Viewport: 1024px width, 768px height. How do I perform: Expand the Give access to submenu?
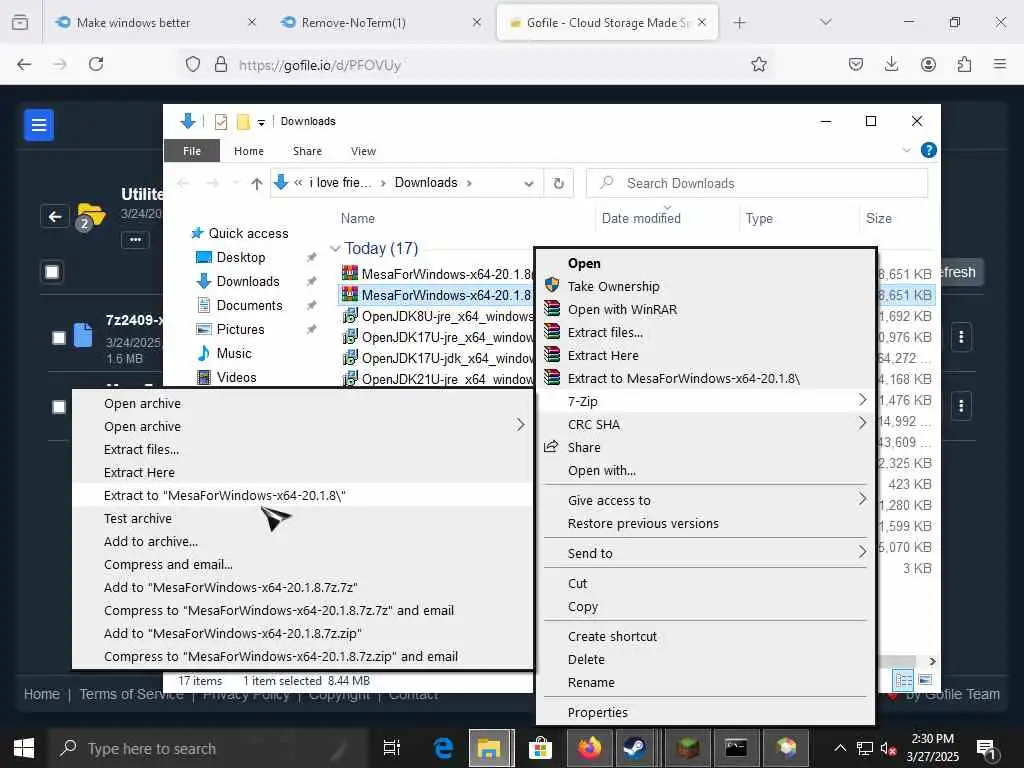(862, 499)
